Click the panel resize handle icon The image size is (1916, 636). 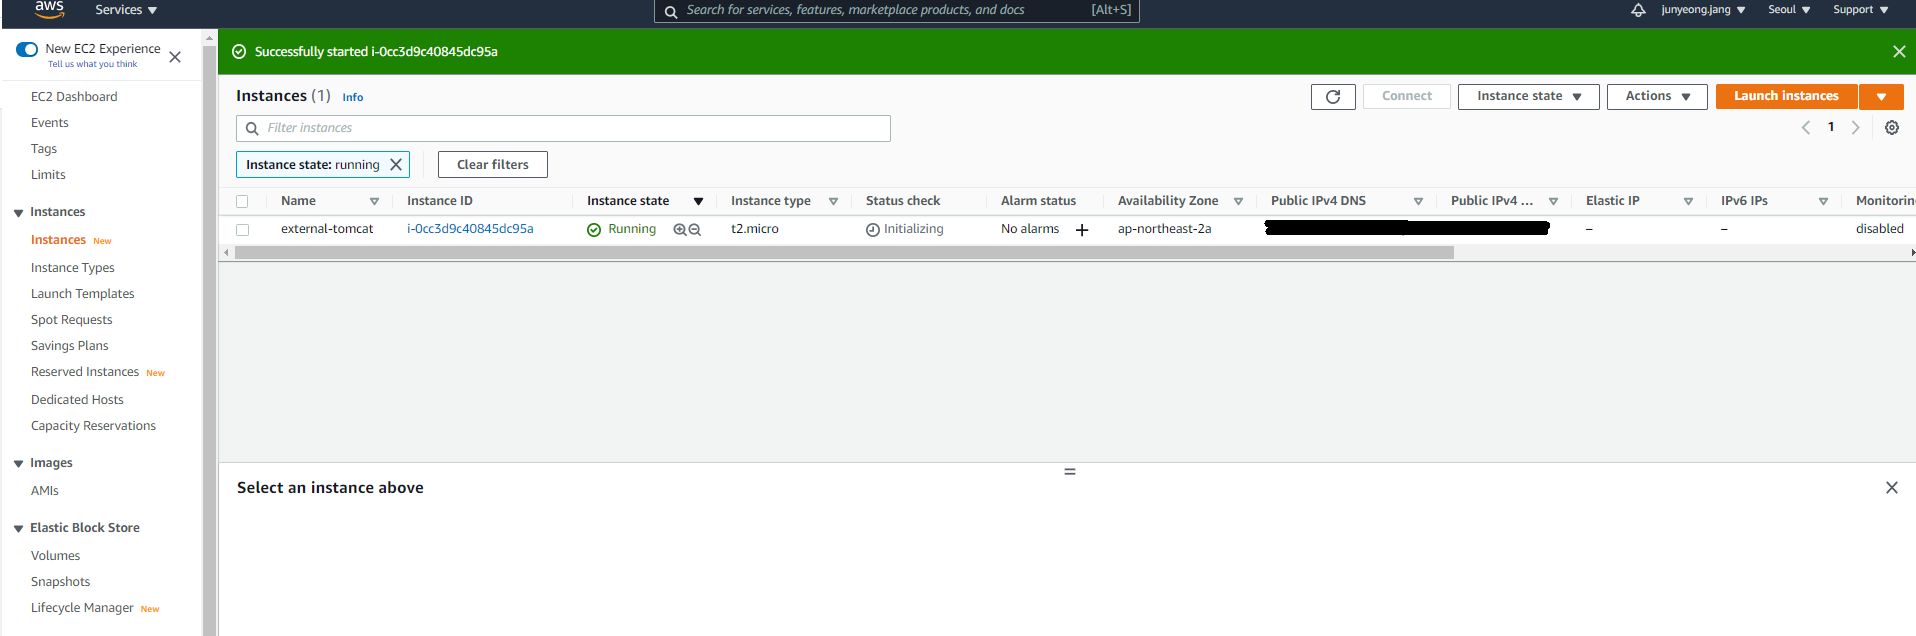point(1070,471)
